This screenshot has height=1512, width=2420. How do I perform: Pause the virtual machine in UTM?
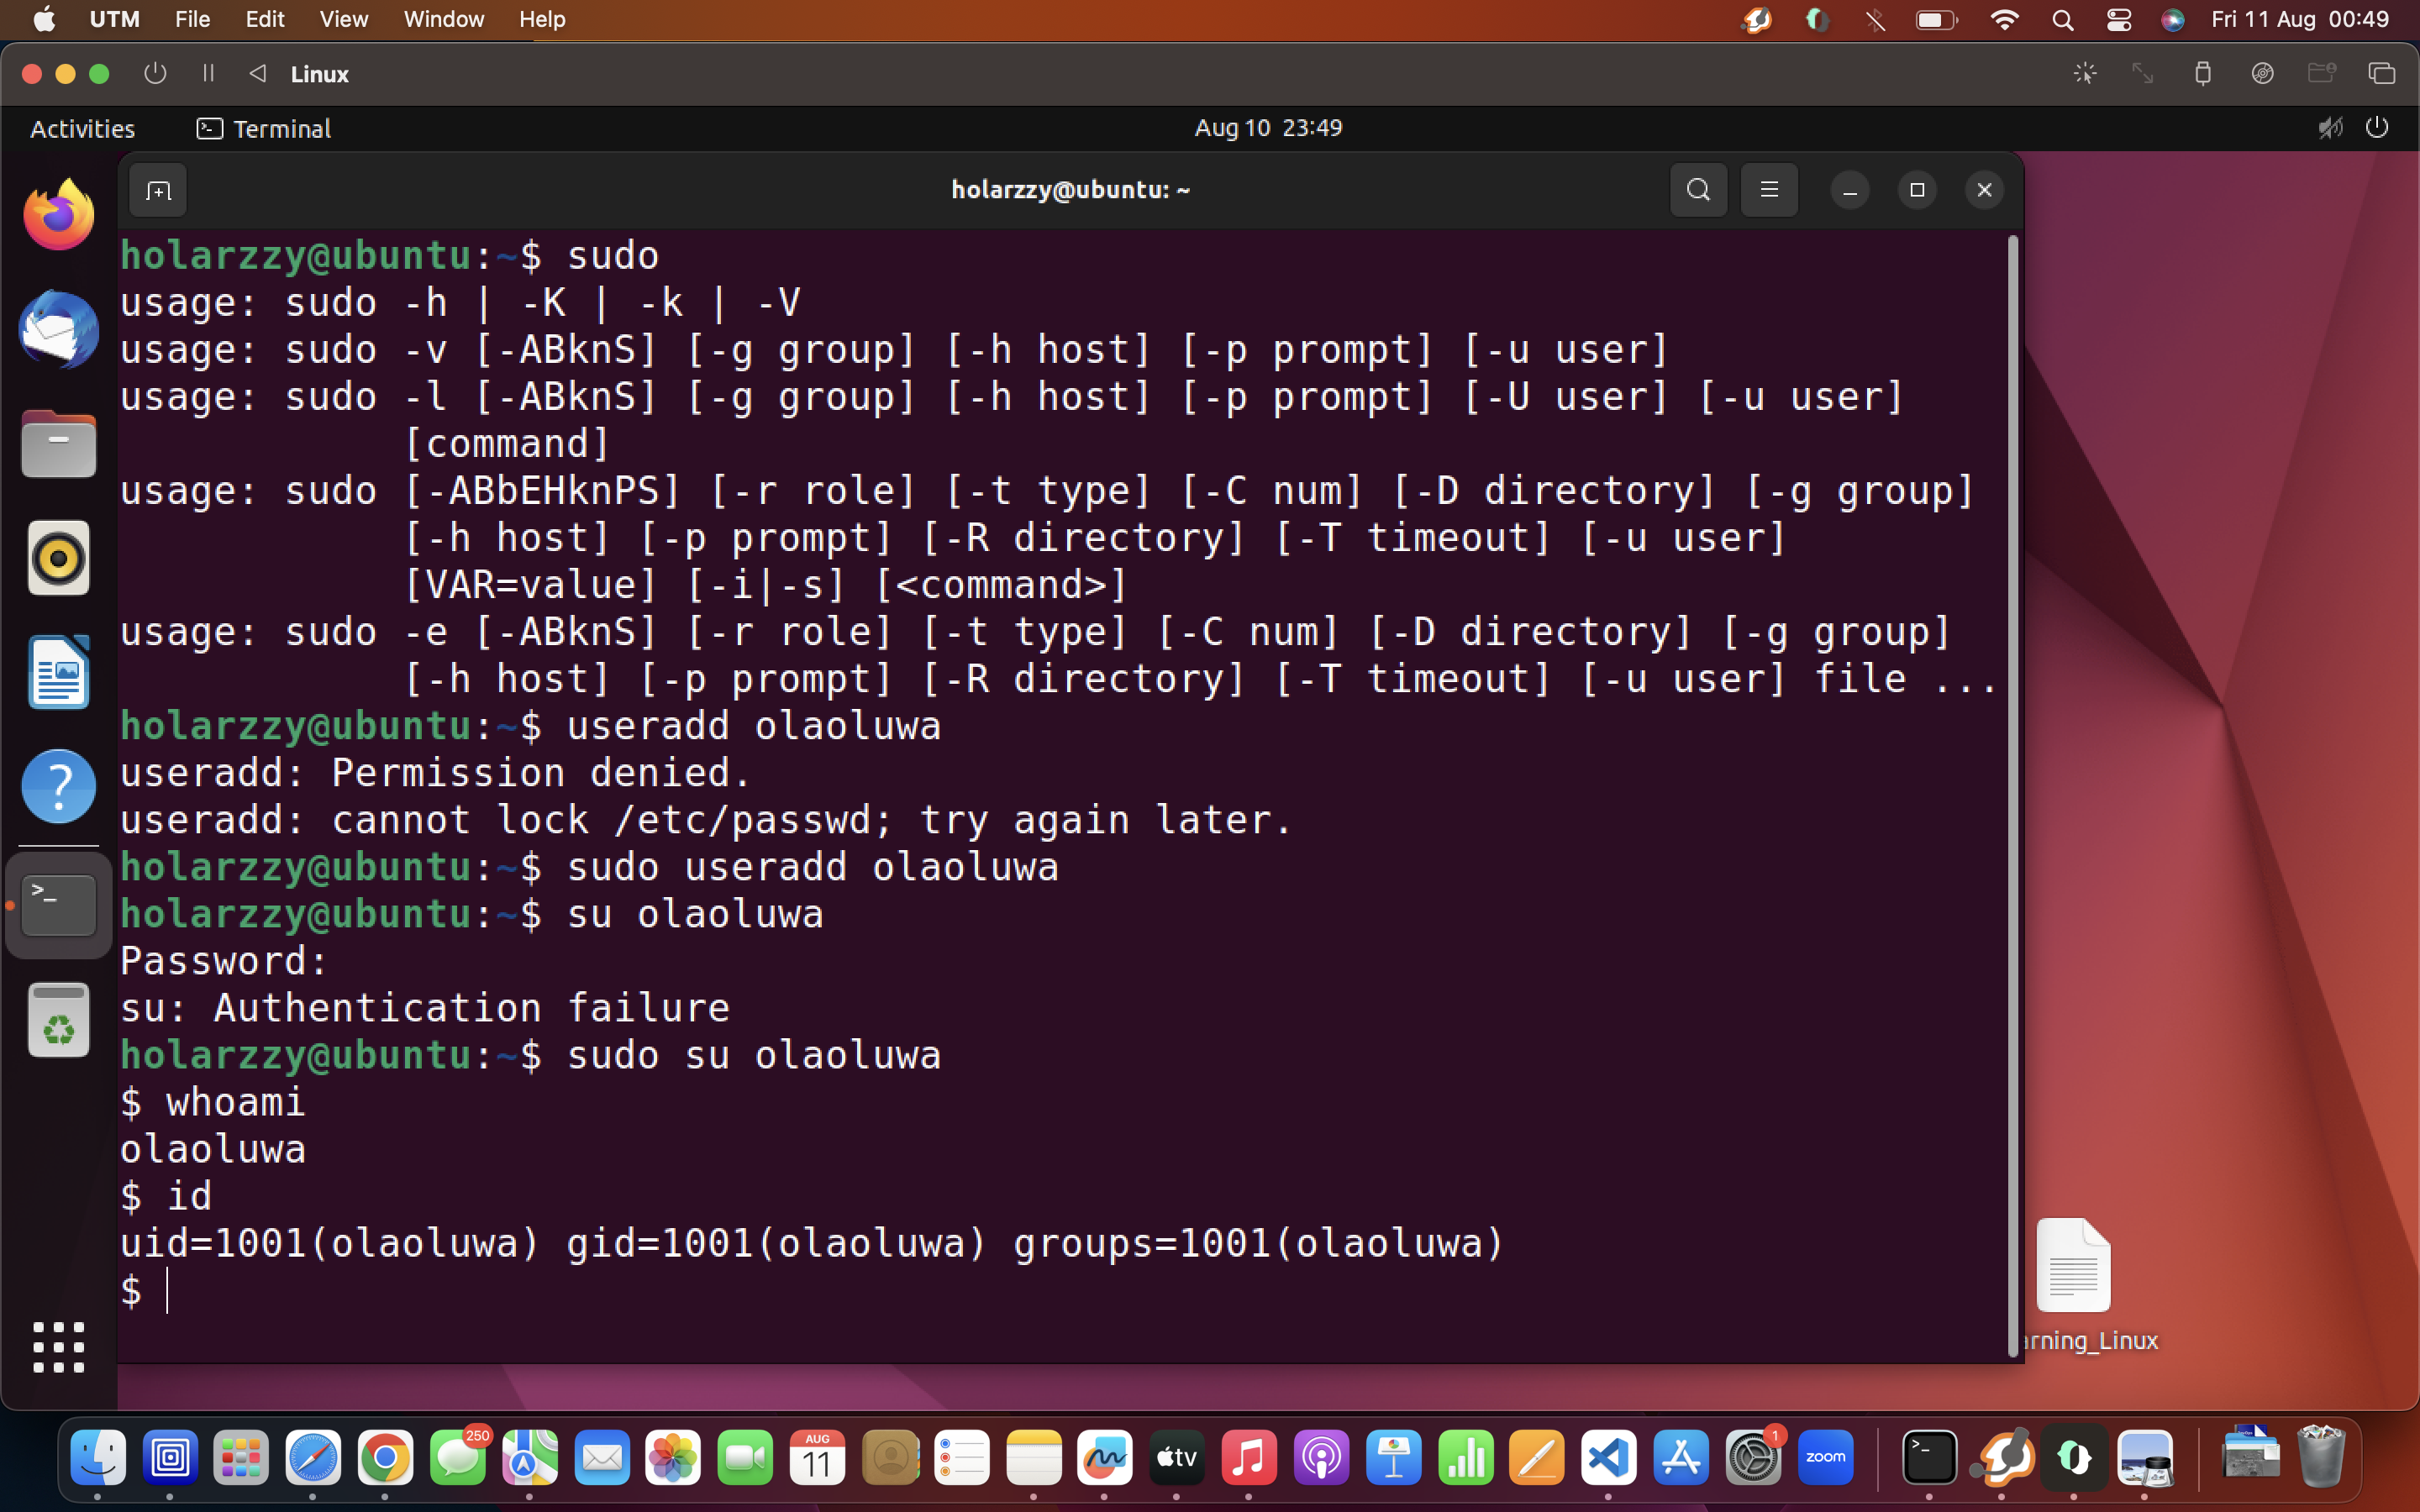pyautogui.click(x=208, y=73)
